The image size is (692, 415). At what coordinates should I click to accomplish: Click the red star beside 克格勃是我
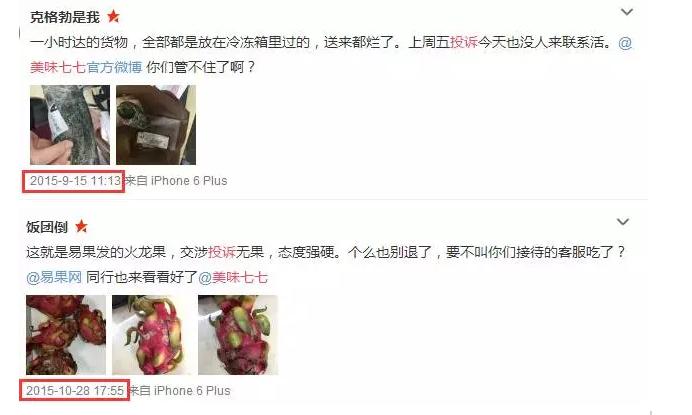coord(113,16)
